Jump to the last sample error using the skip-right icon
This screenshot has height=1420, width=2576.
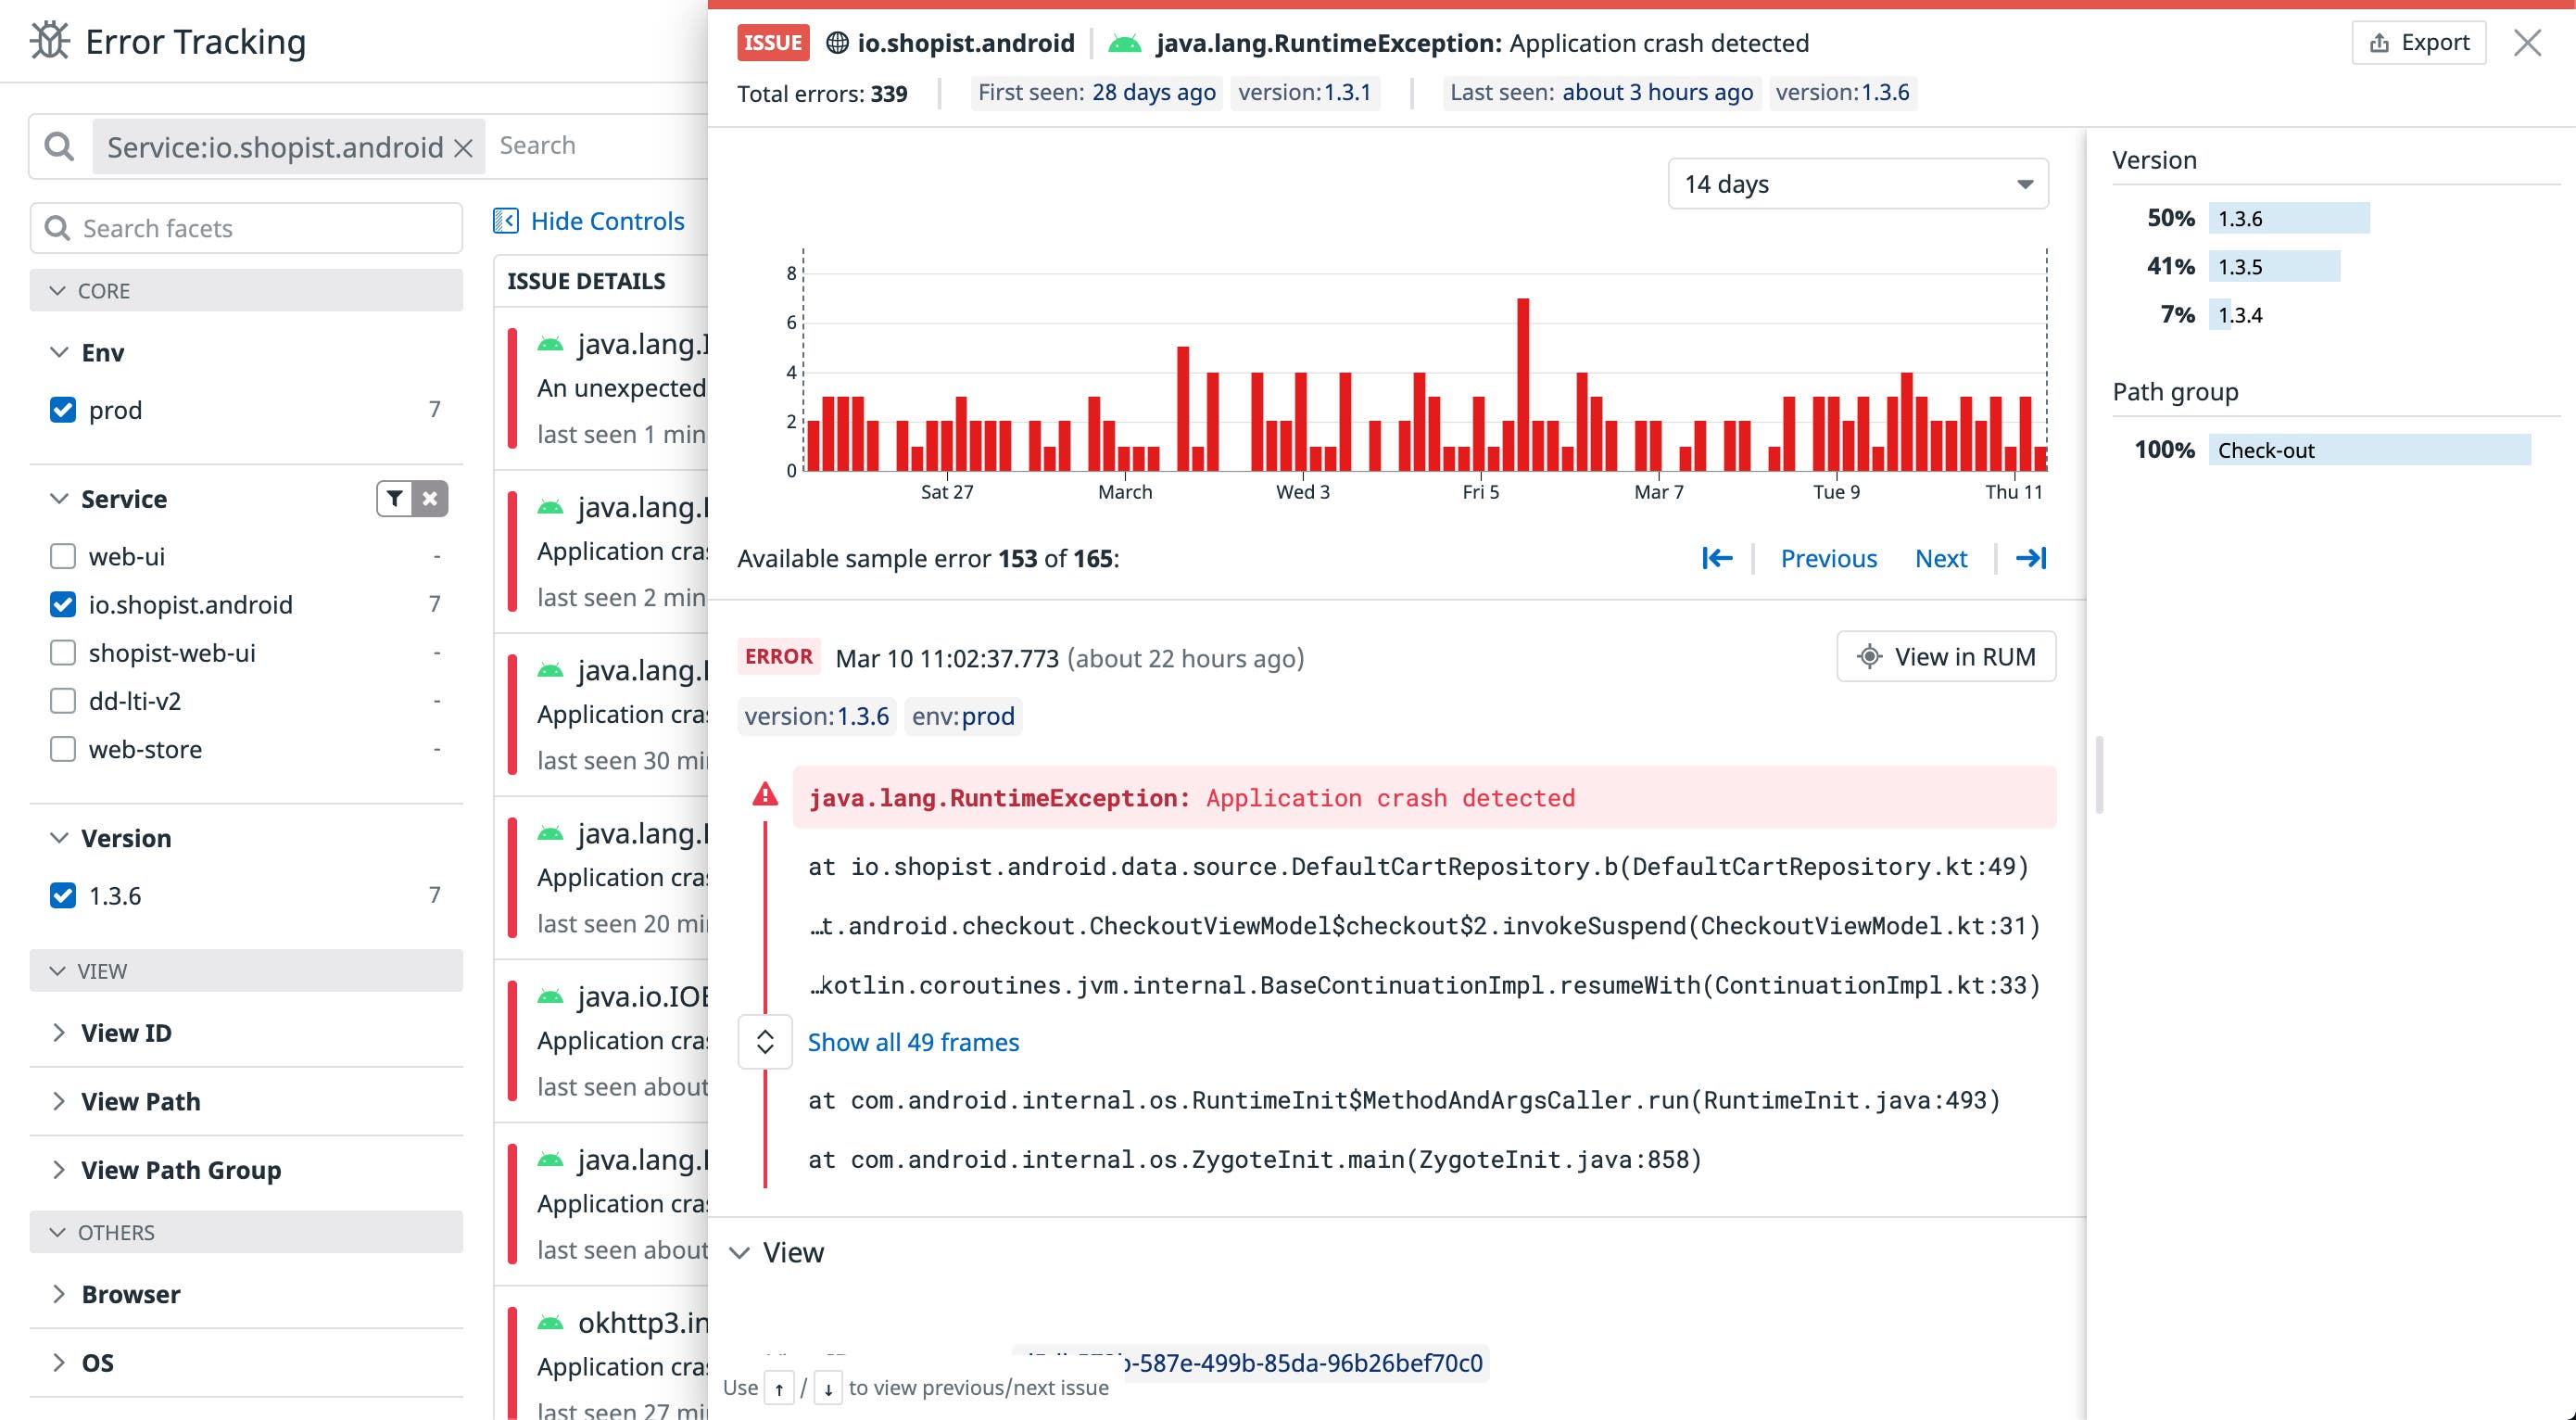click(2031, 558)
